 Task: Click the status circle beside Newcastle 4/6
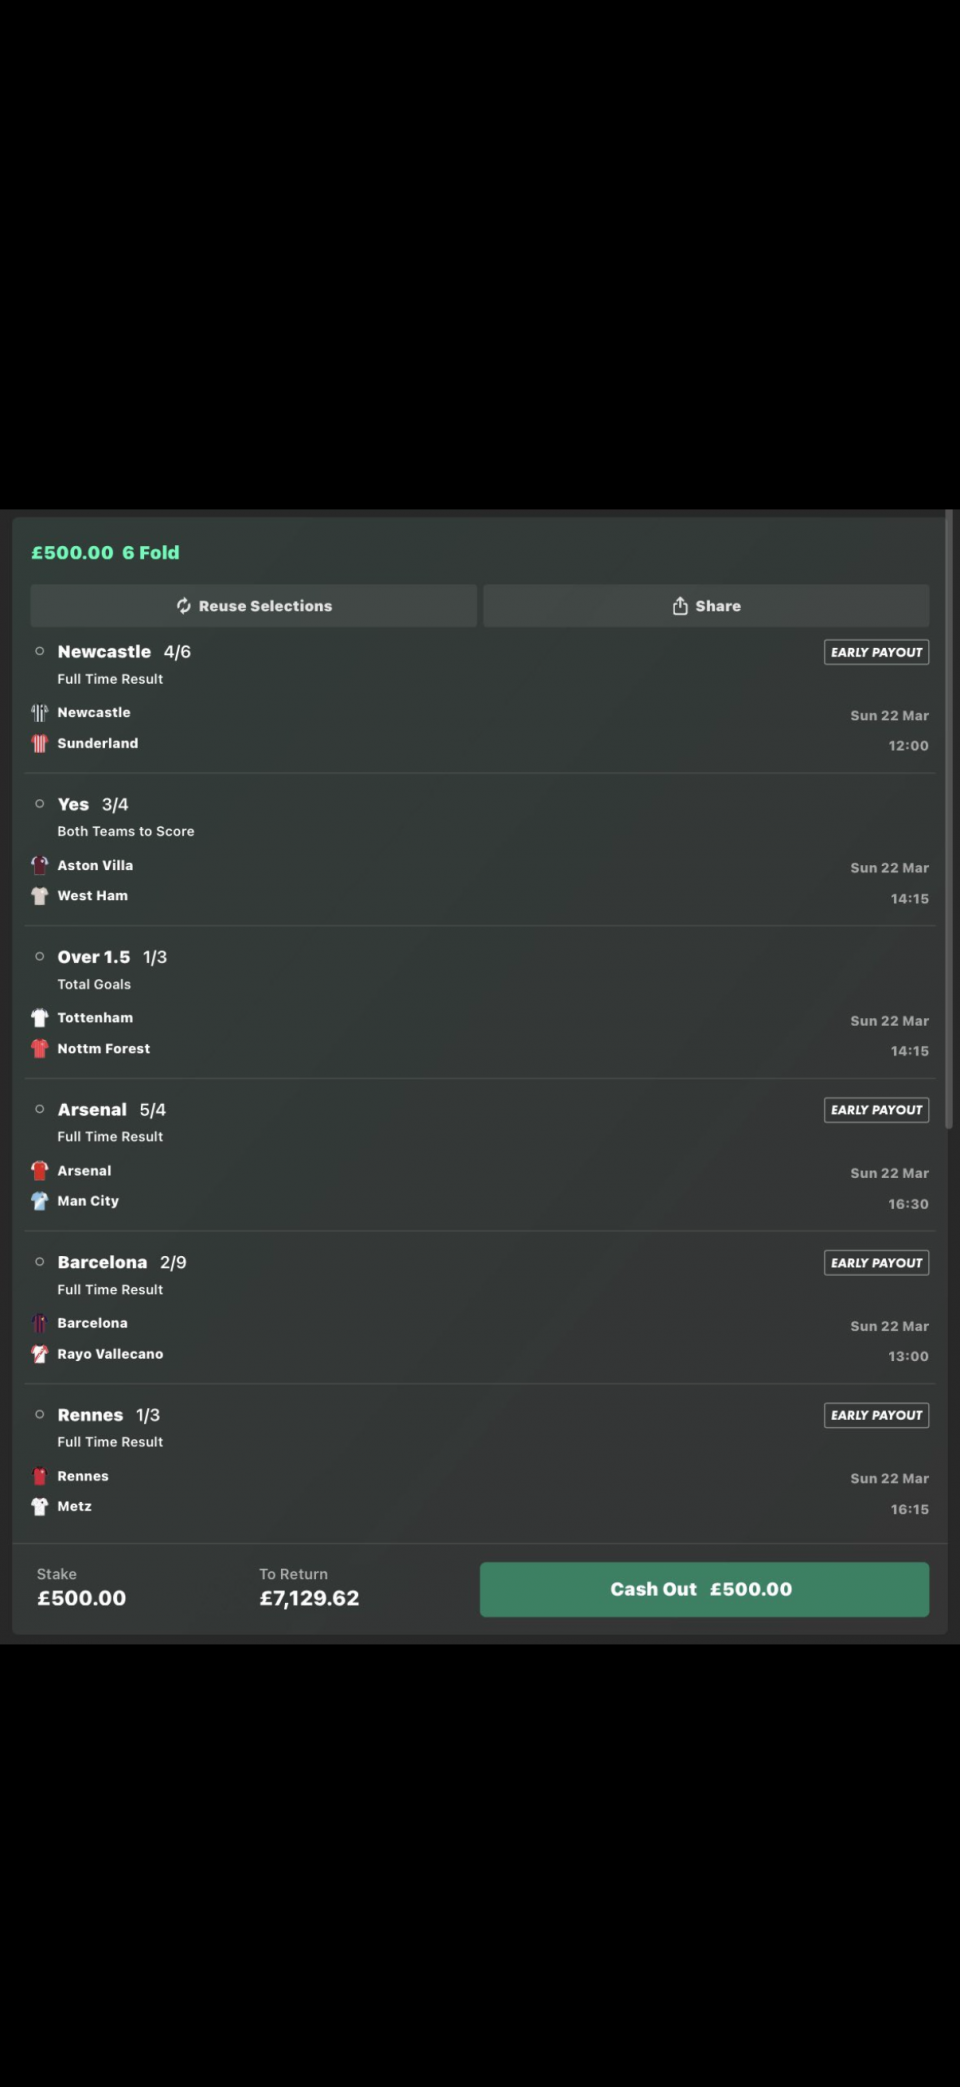tap(40, 652)
